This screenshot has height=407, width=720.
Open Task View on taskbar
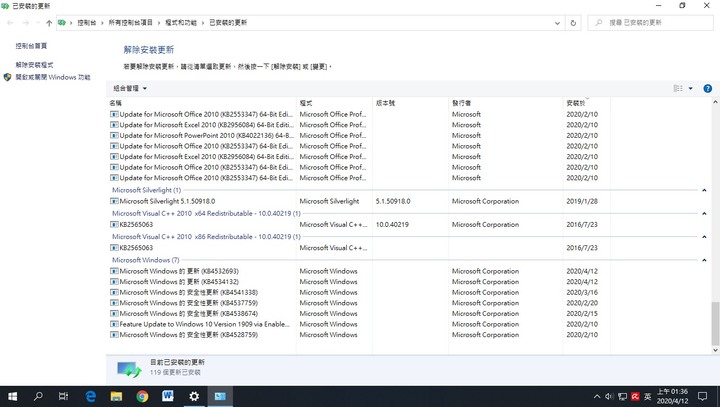coord(64,396)
